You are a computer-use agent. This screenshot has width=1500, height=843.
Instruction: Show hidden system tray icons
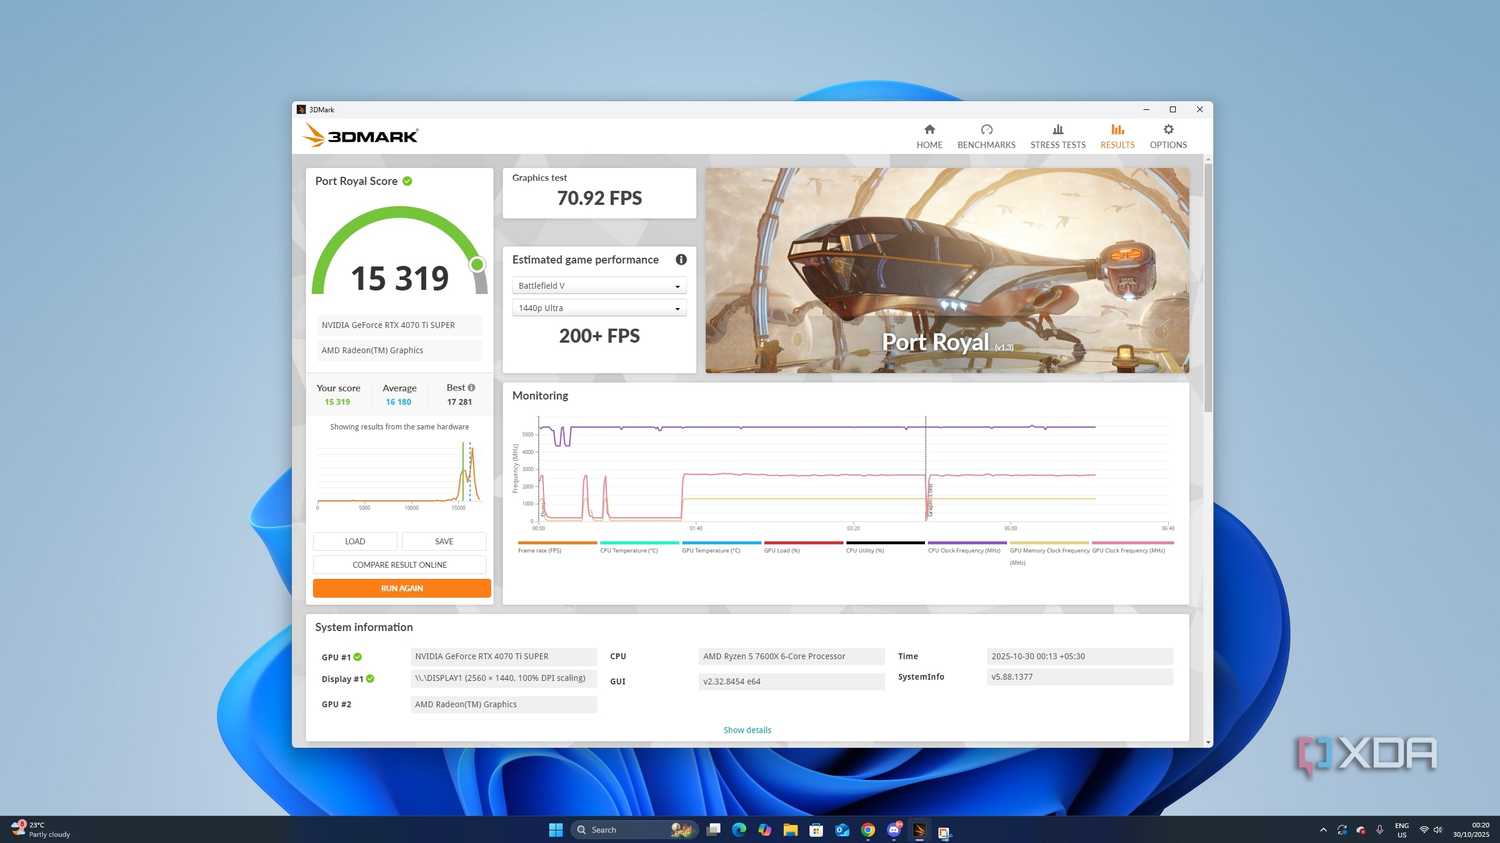(1323, 830)
